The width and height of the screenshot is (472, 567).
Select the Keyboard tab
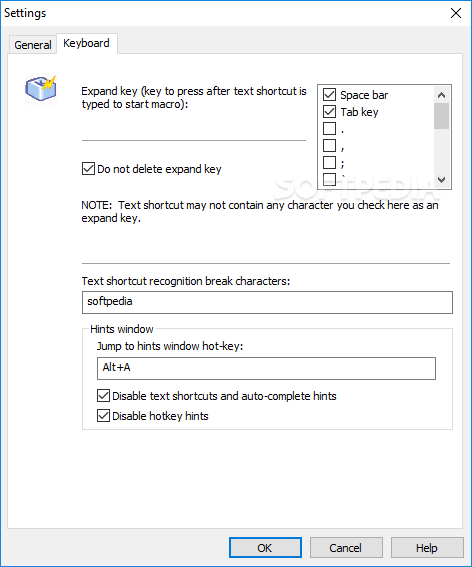click(86, 43)
